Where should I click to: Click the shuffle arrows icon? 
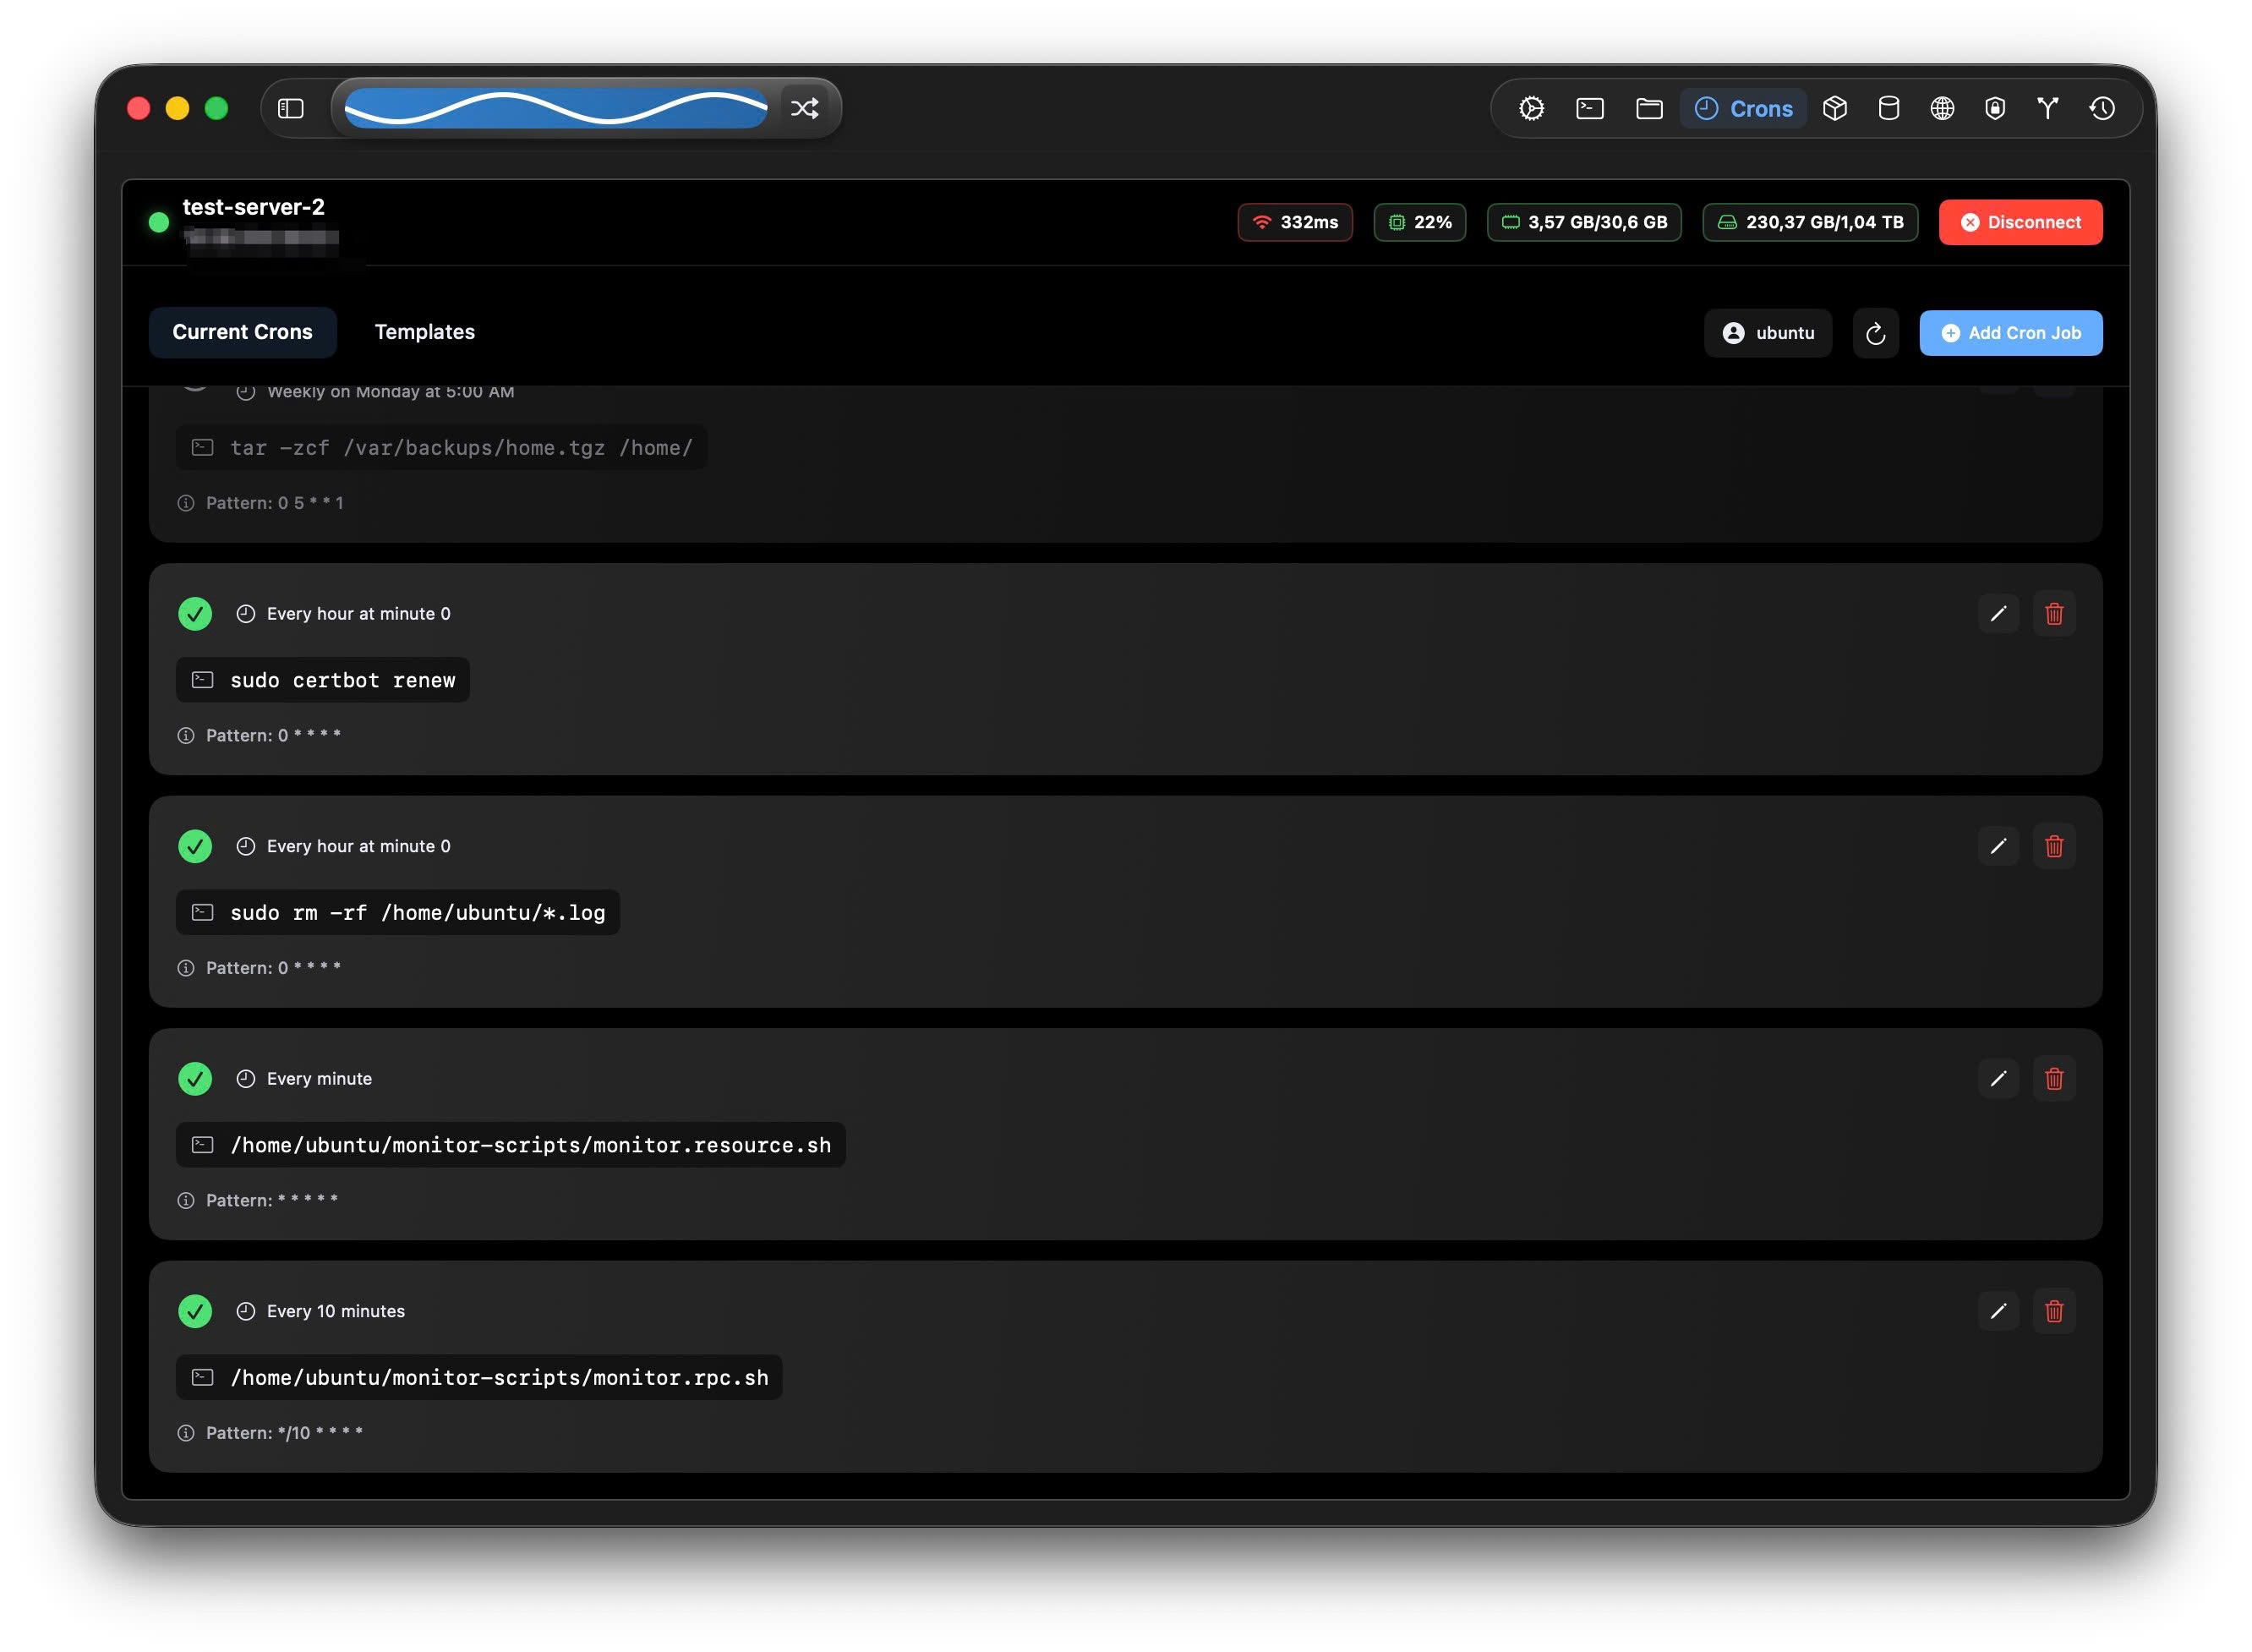(x=804, y=108)
